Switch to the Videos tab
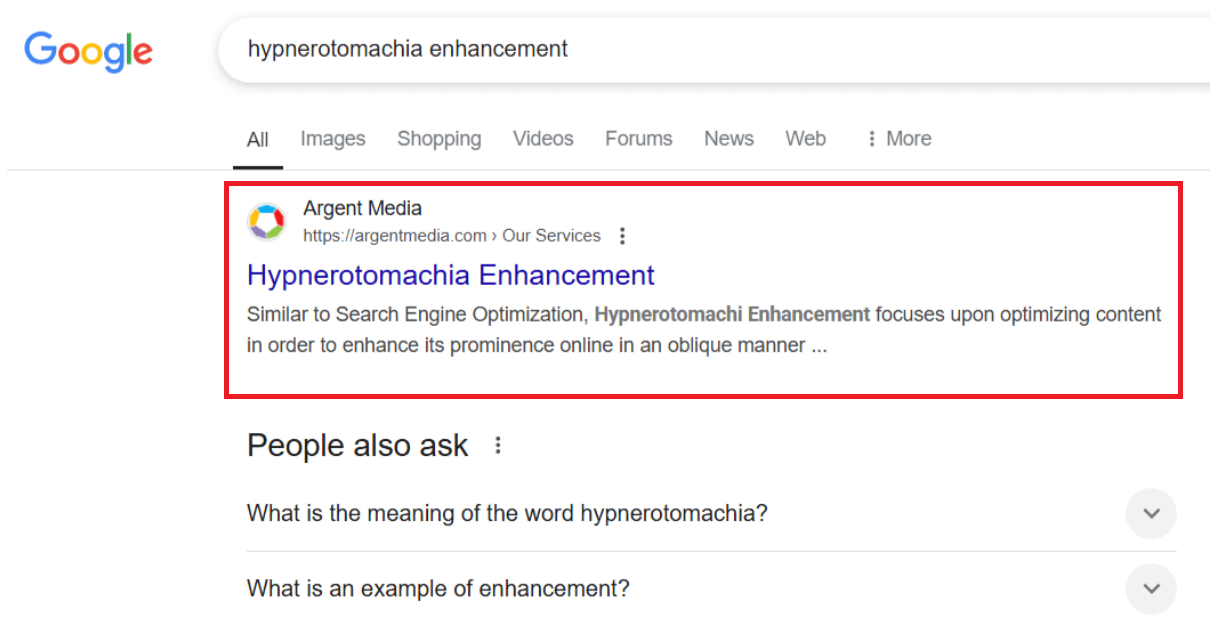 543,139
